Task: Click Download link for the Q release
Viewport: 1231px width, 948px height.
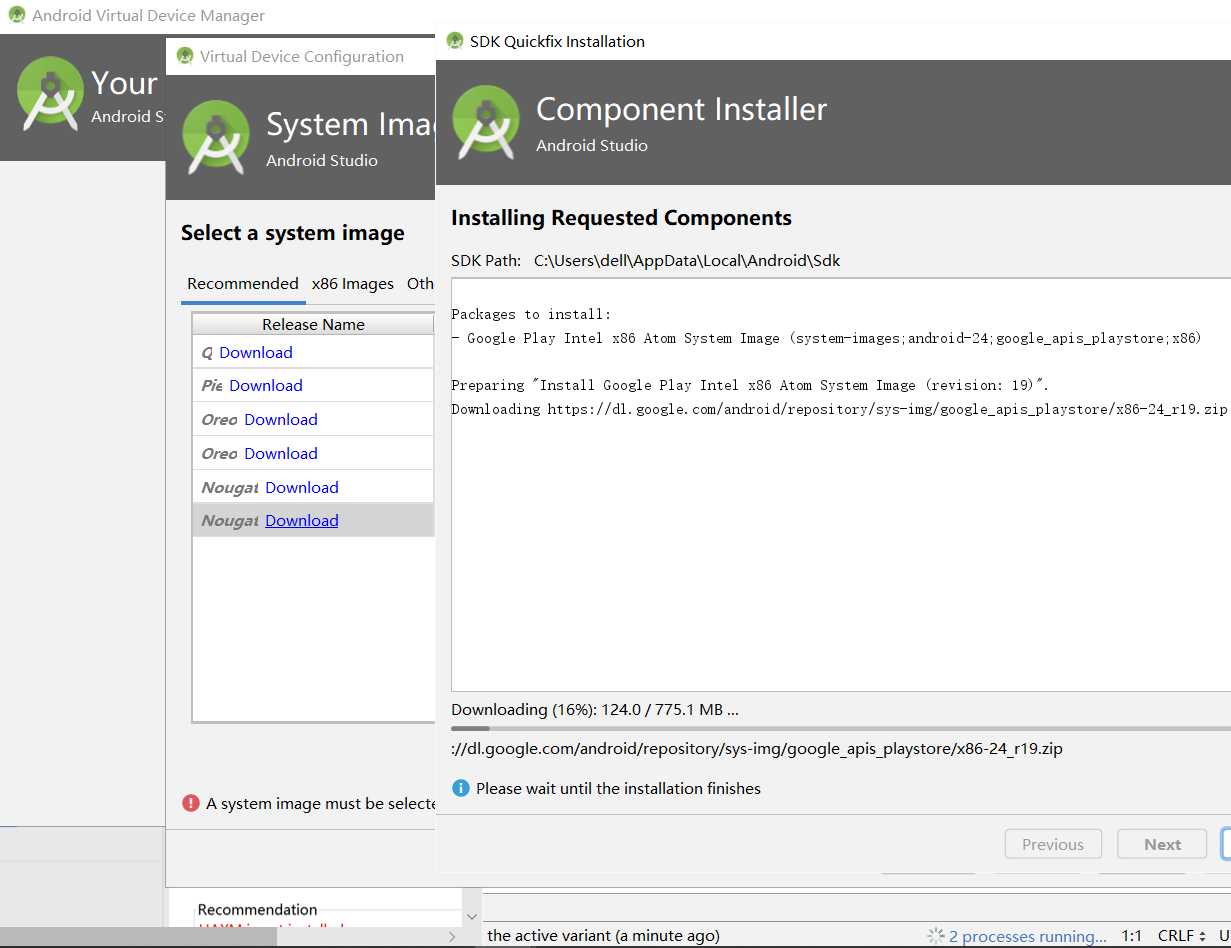Action: pos(256,352)
